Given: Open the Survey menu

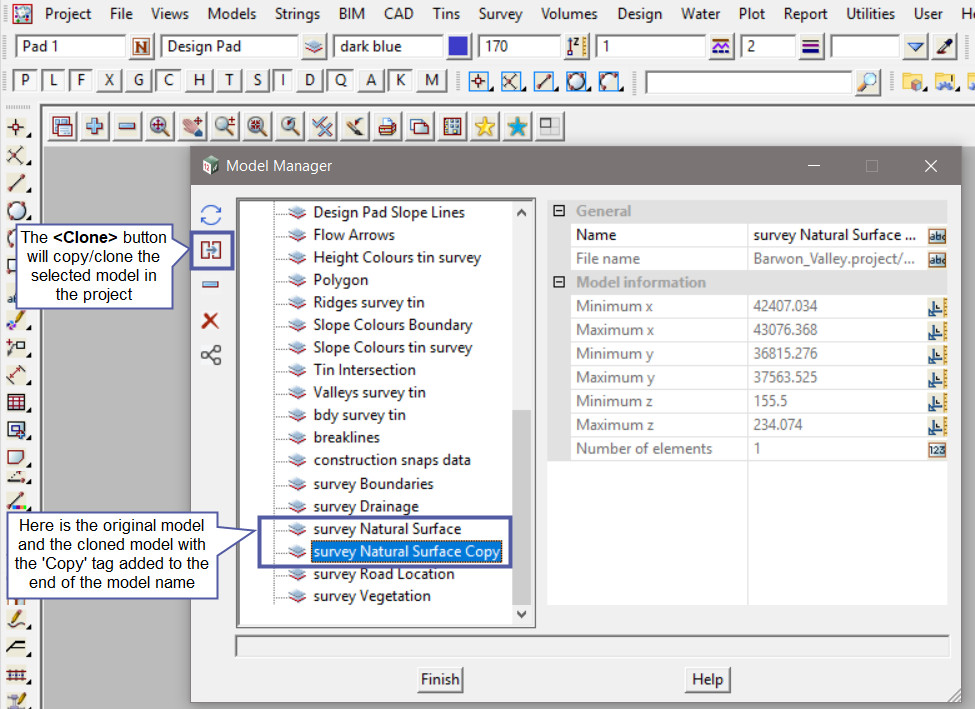Looking at the screenshot, I should point(500,14).
